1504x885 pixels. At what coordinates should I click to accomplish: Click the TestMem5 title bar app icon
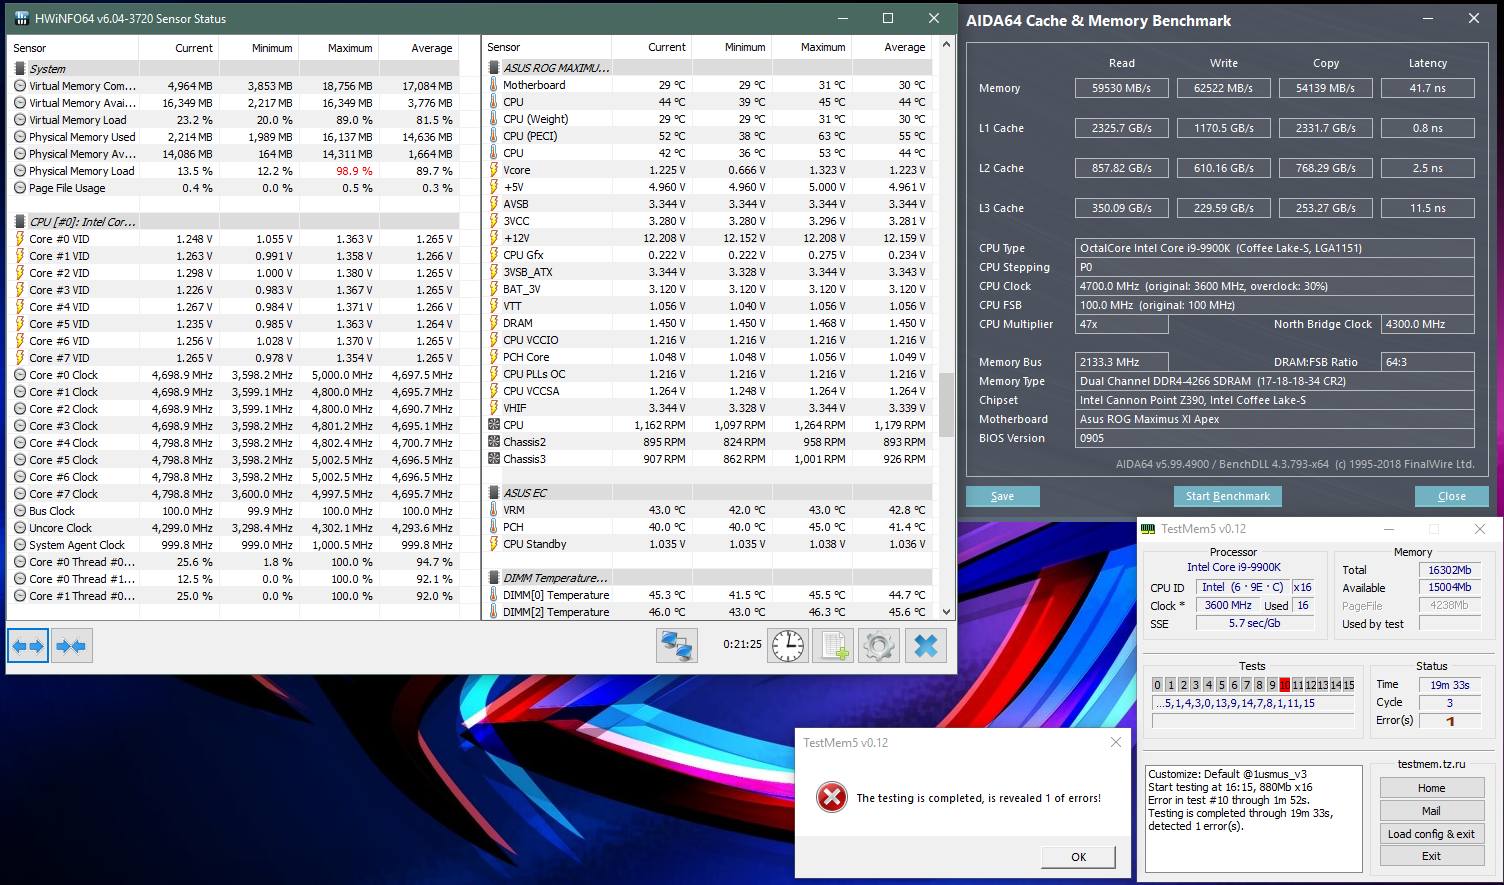[x=1149, y=529]
